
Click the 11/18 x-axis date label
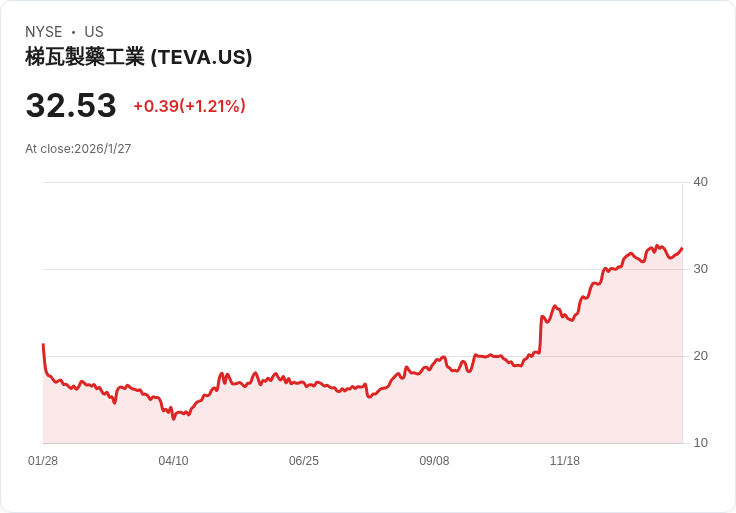(565, 461)
